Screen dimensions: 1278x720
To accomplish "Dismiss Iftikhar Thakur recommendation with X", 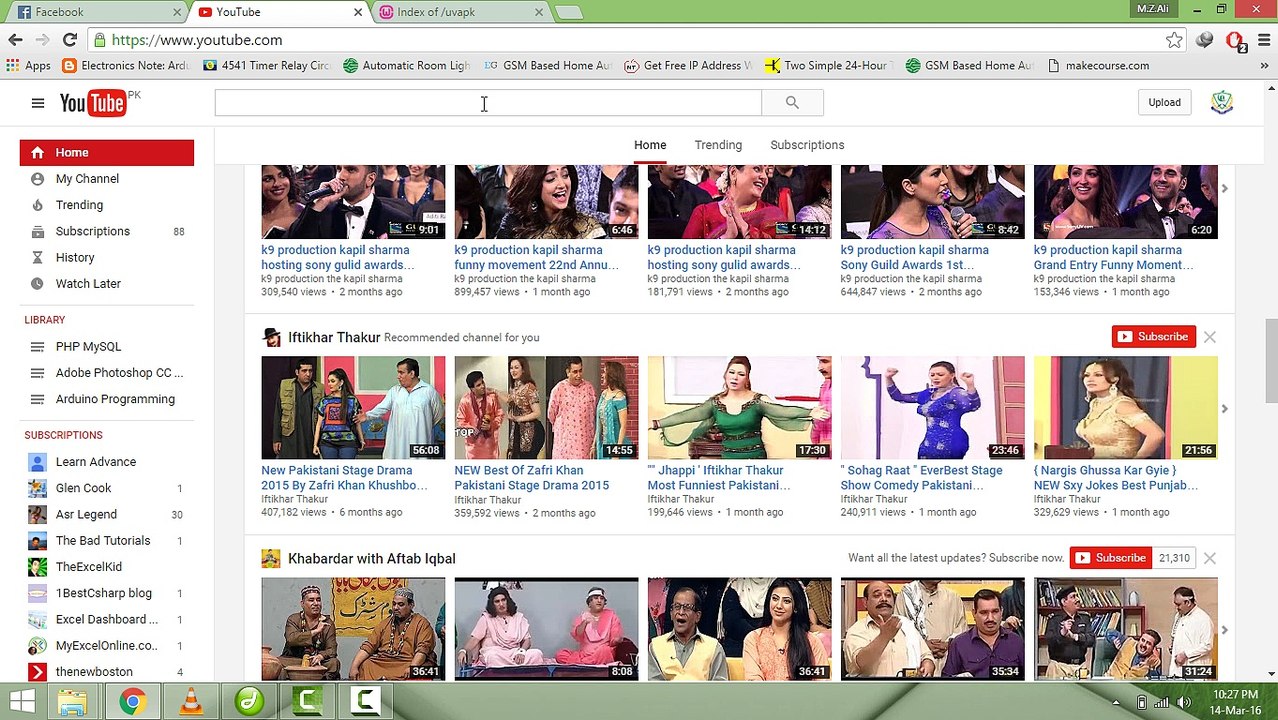I will click(1210, 337).
